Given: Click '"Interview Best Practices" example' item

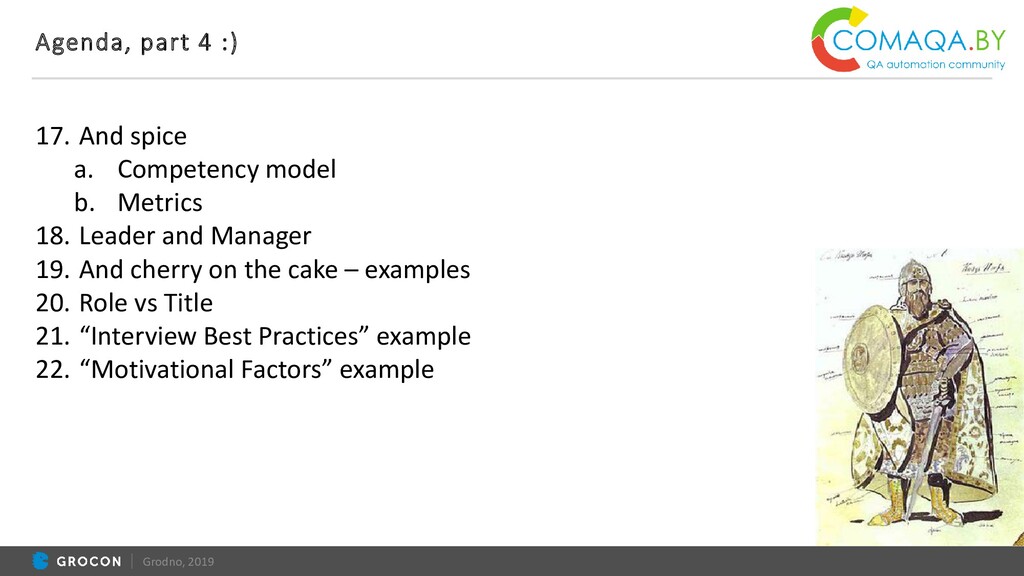Looking at the screenshot, I should (275, 336).
